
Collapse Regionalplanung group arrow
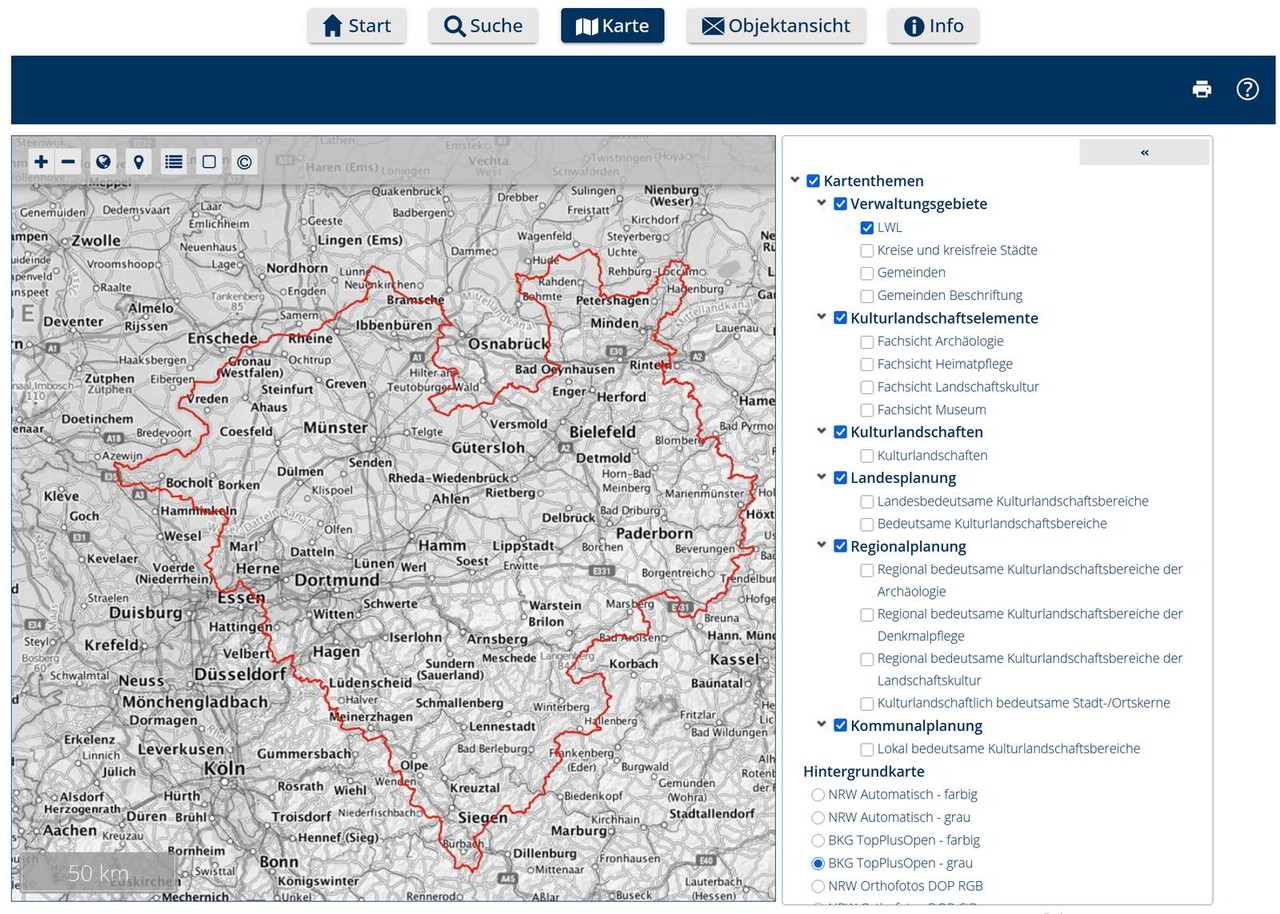[822, 545]
